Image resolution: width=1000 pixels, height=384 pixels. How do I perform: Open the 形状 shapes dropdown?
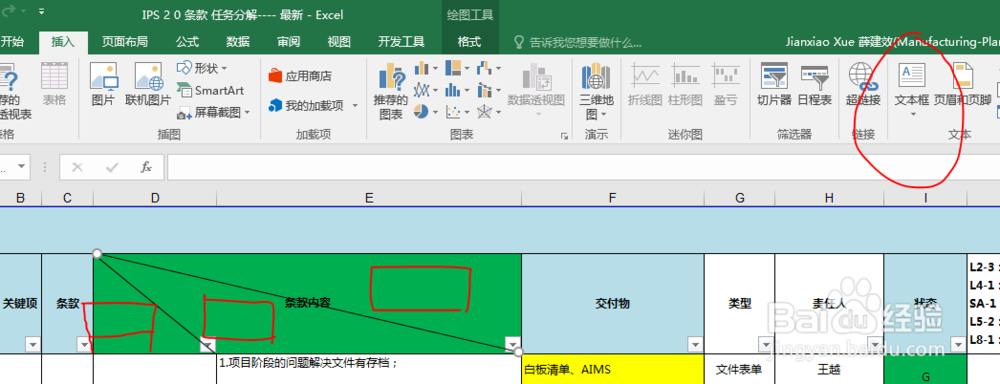[x=202, y=68]
